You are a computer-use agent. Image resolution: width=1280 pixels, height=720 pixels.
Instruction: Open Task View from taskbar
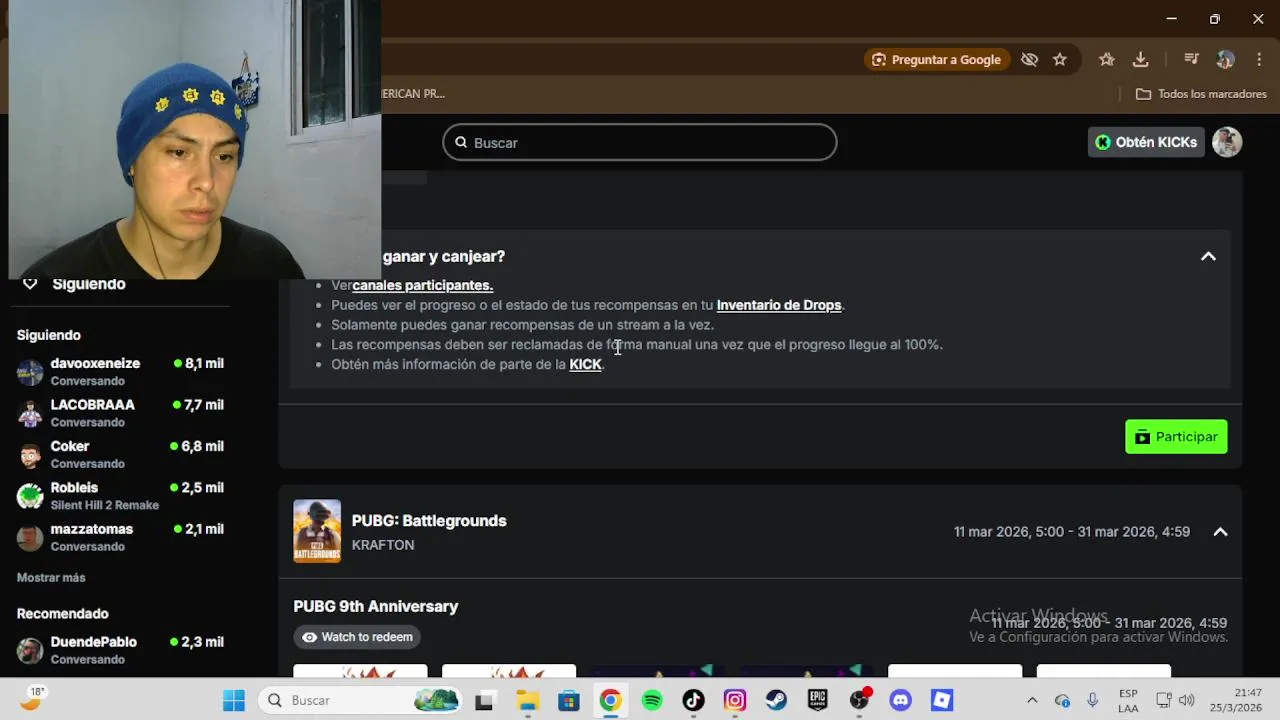[484, 700]
